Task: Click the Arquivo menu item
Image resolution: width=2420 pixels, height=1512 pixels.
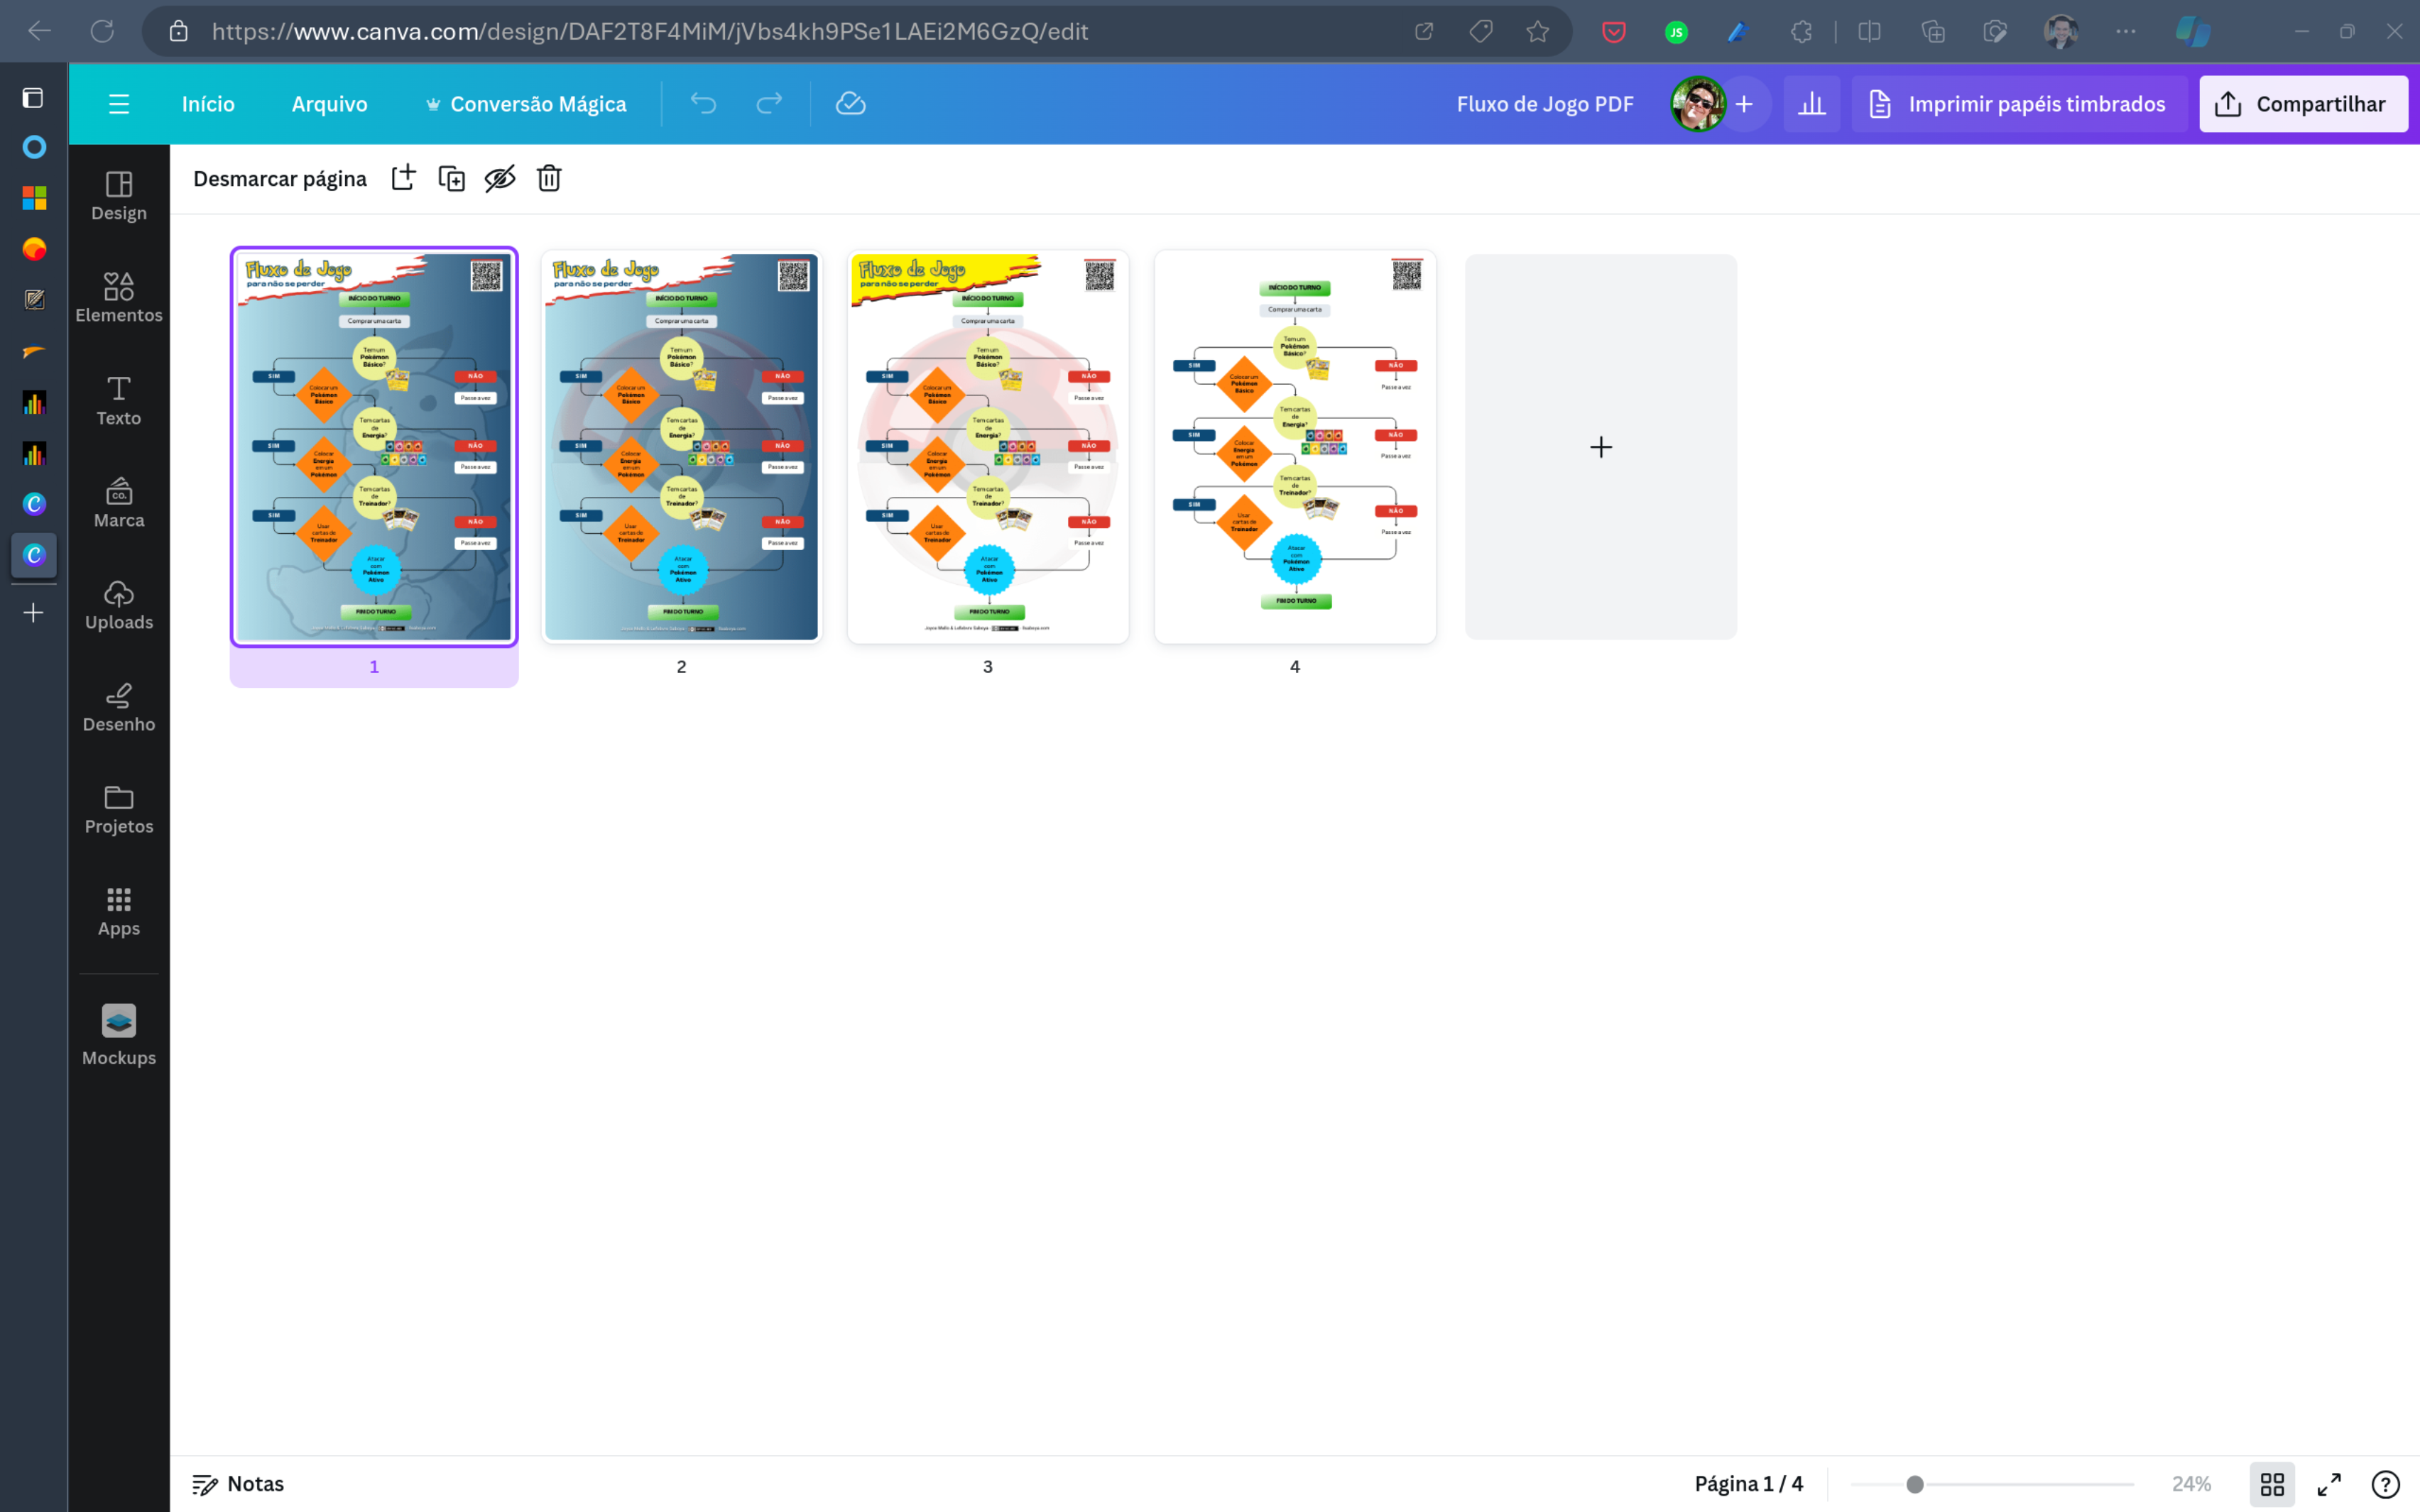Action: pos(329,104)
